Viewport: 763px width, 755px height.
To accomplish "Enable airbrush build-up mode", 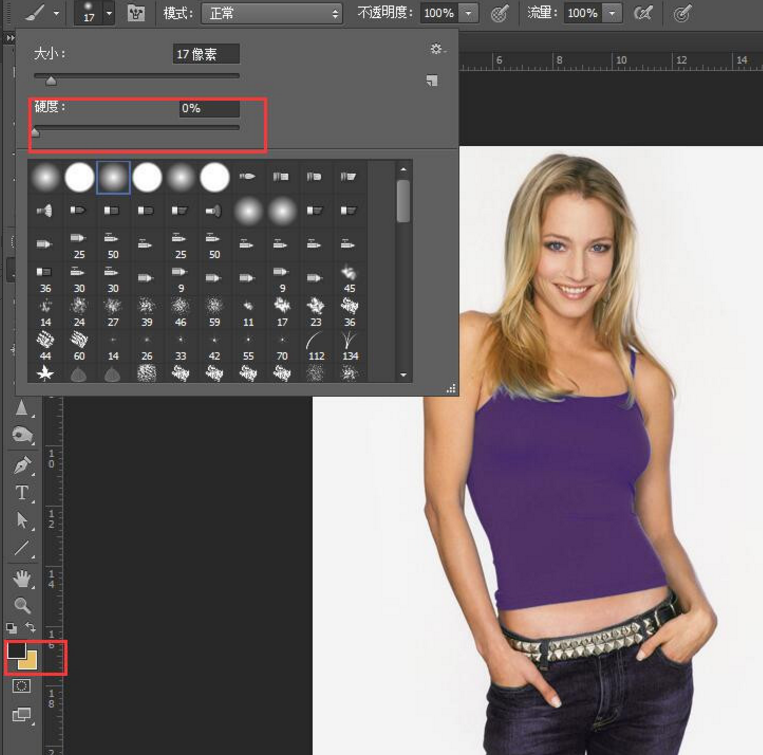I will tap(644, 13).
